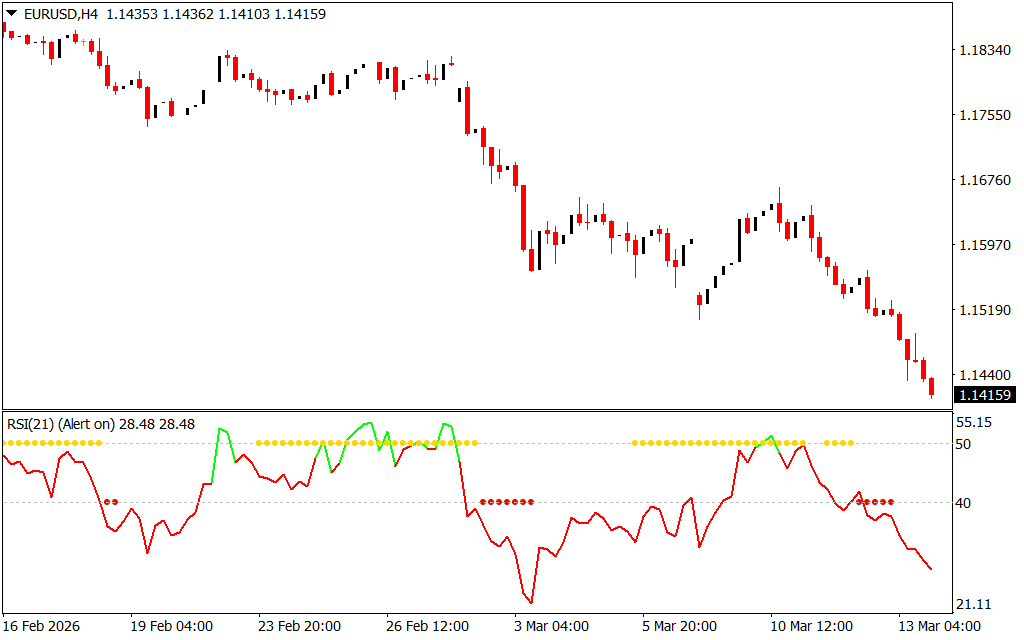Click the RSI level 40 scale label
The width and height of the screenshot is (1024, 640).
[966, 503]
